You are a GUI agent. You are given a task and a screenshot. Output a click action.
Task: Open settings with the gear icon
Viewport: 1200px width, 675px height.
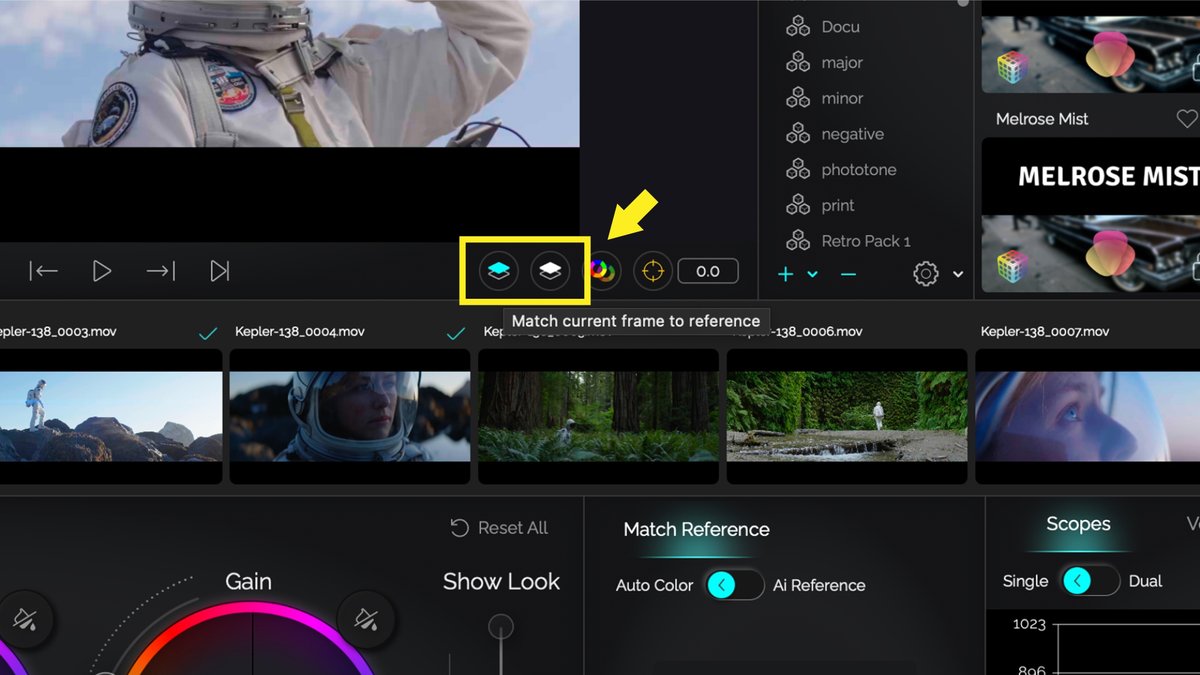[926, 274]
